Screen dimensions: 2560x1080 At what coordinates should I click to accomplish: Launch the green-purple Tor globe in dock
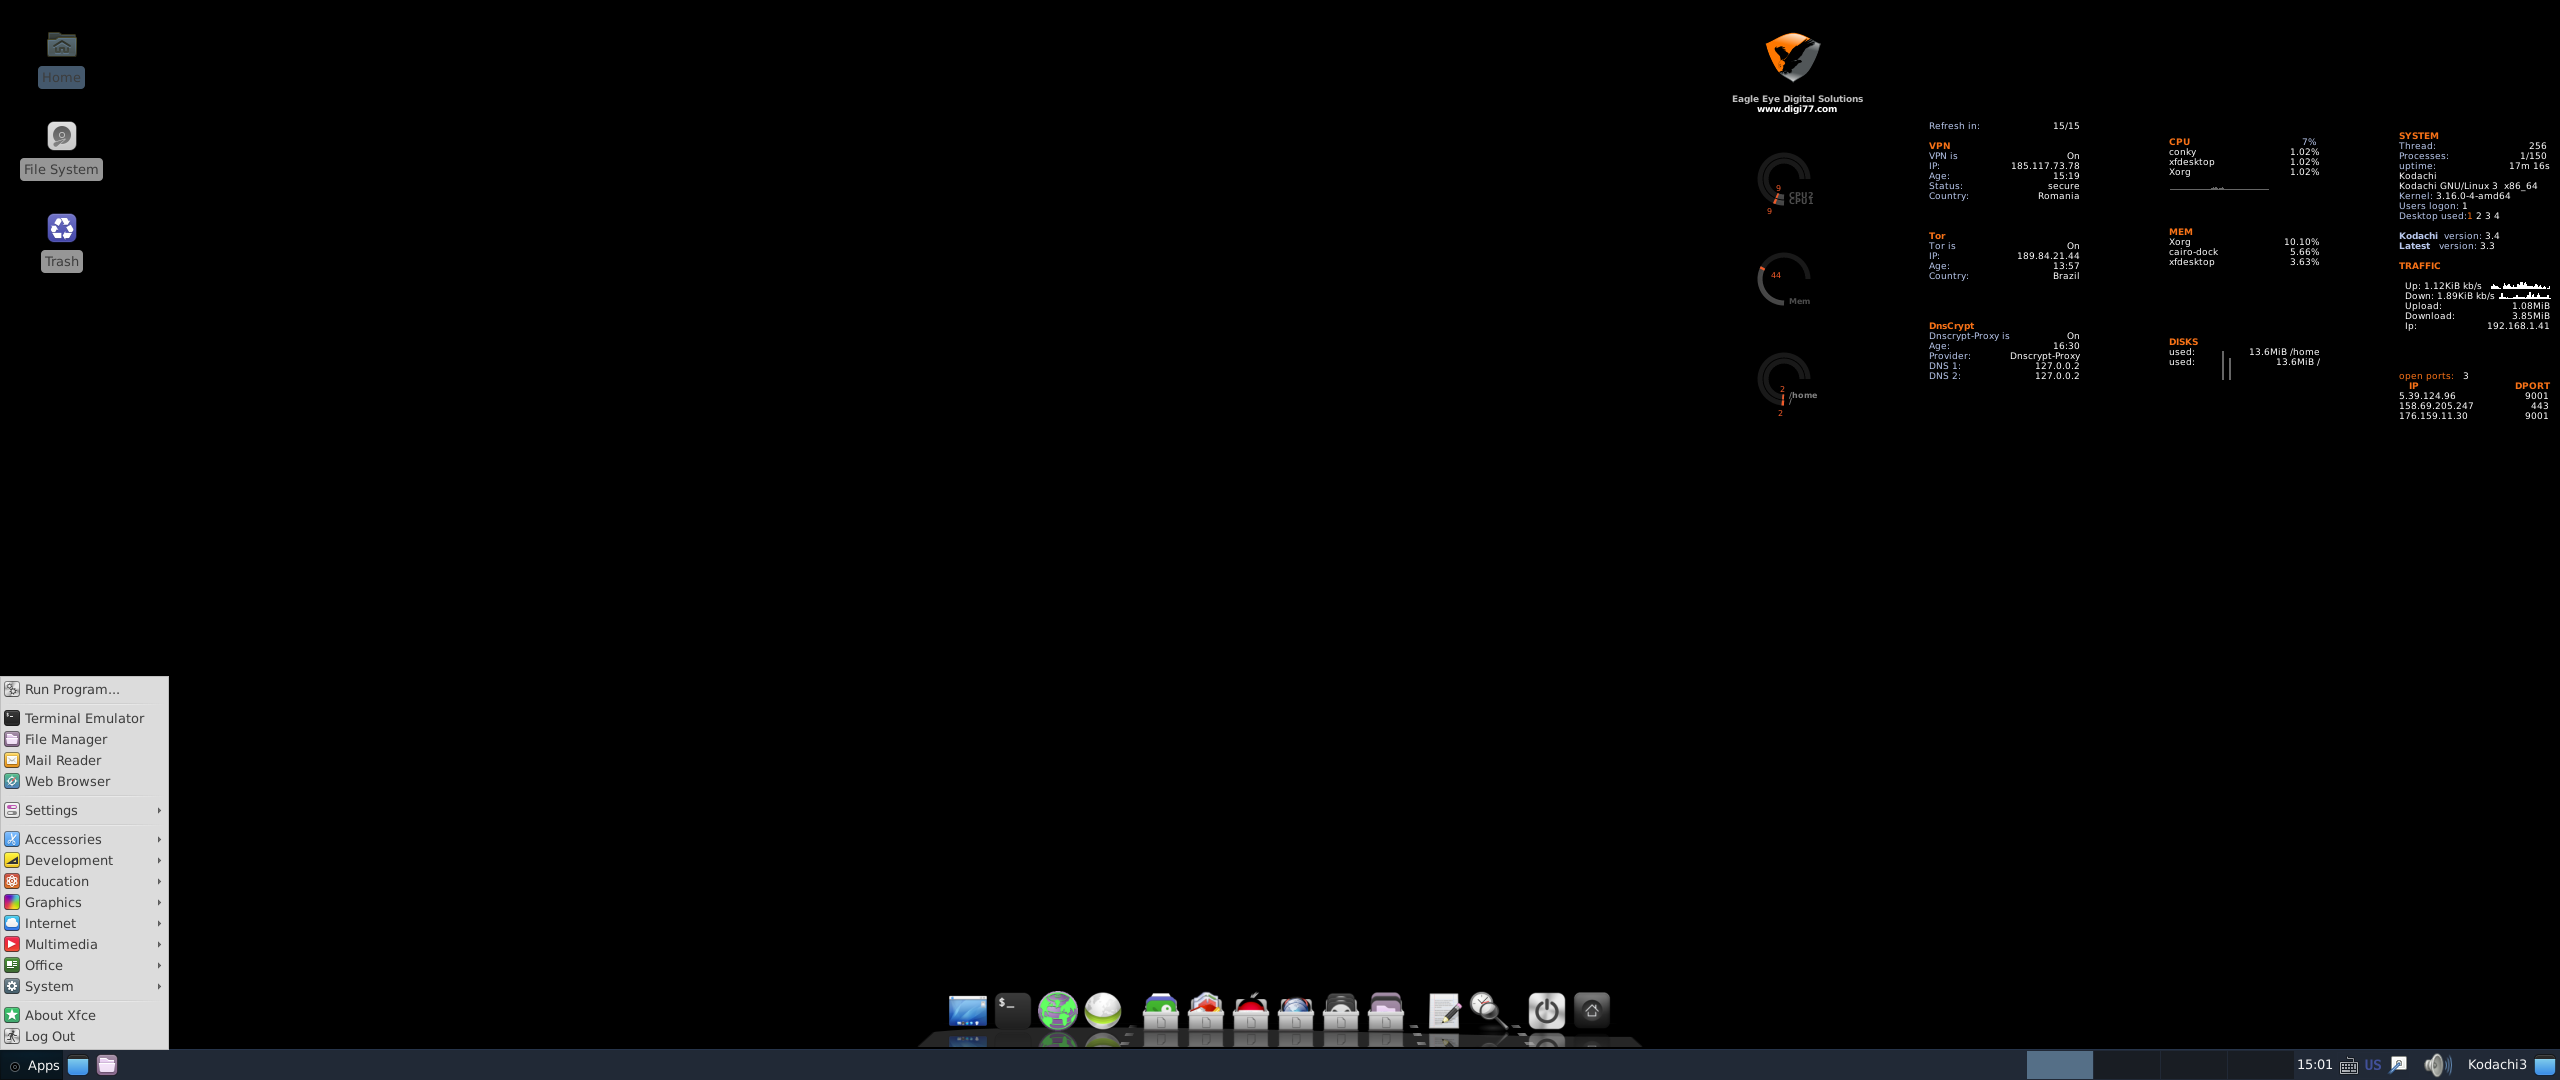pos(1057,1010)
